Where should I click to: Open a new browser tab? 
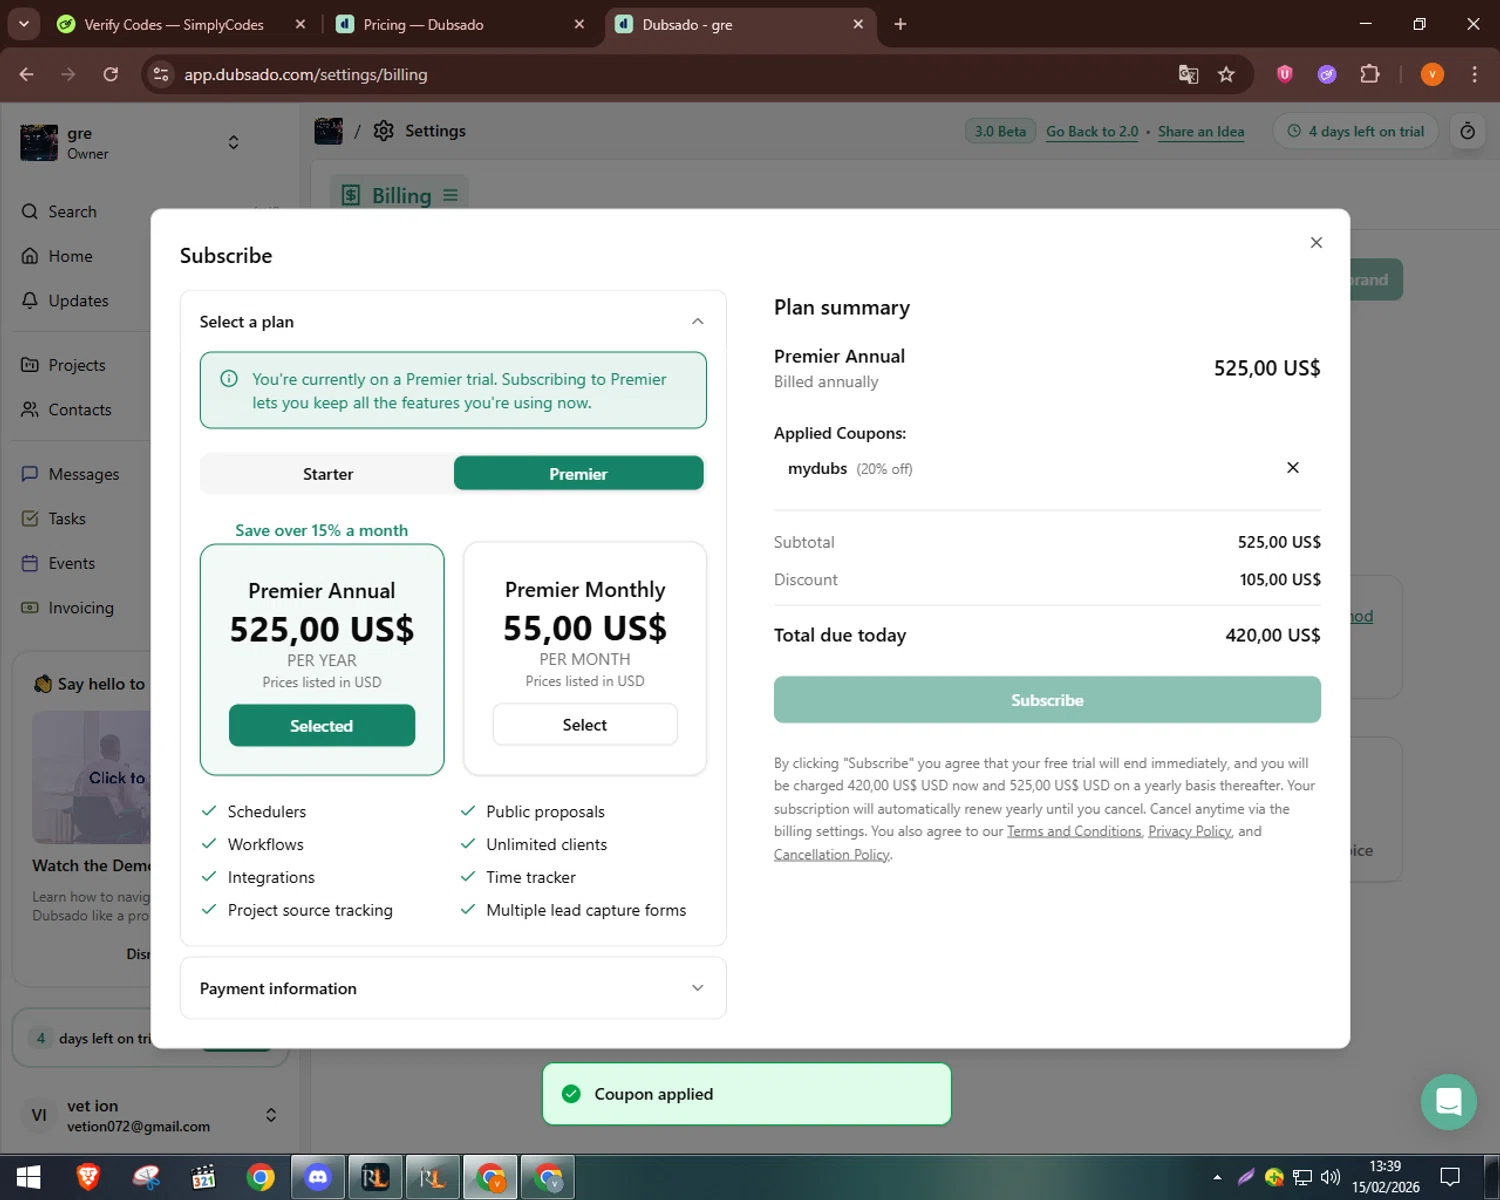pyautogui.click(x=900, y=24)
